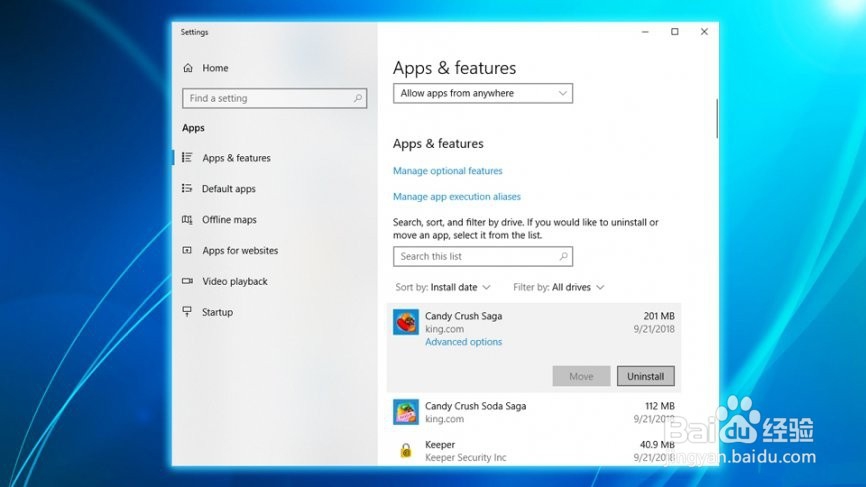Click the Apps for websites sidebar icon
Screen dimensions: 866x487
(187, 250)
